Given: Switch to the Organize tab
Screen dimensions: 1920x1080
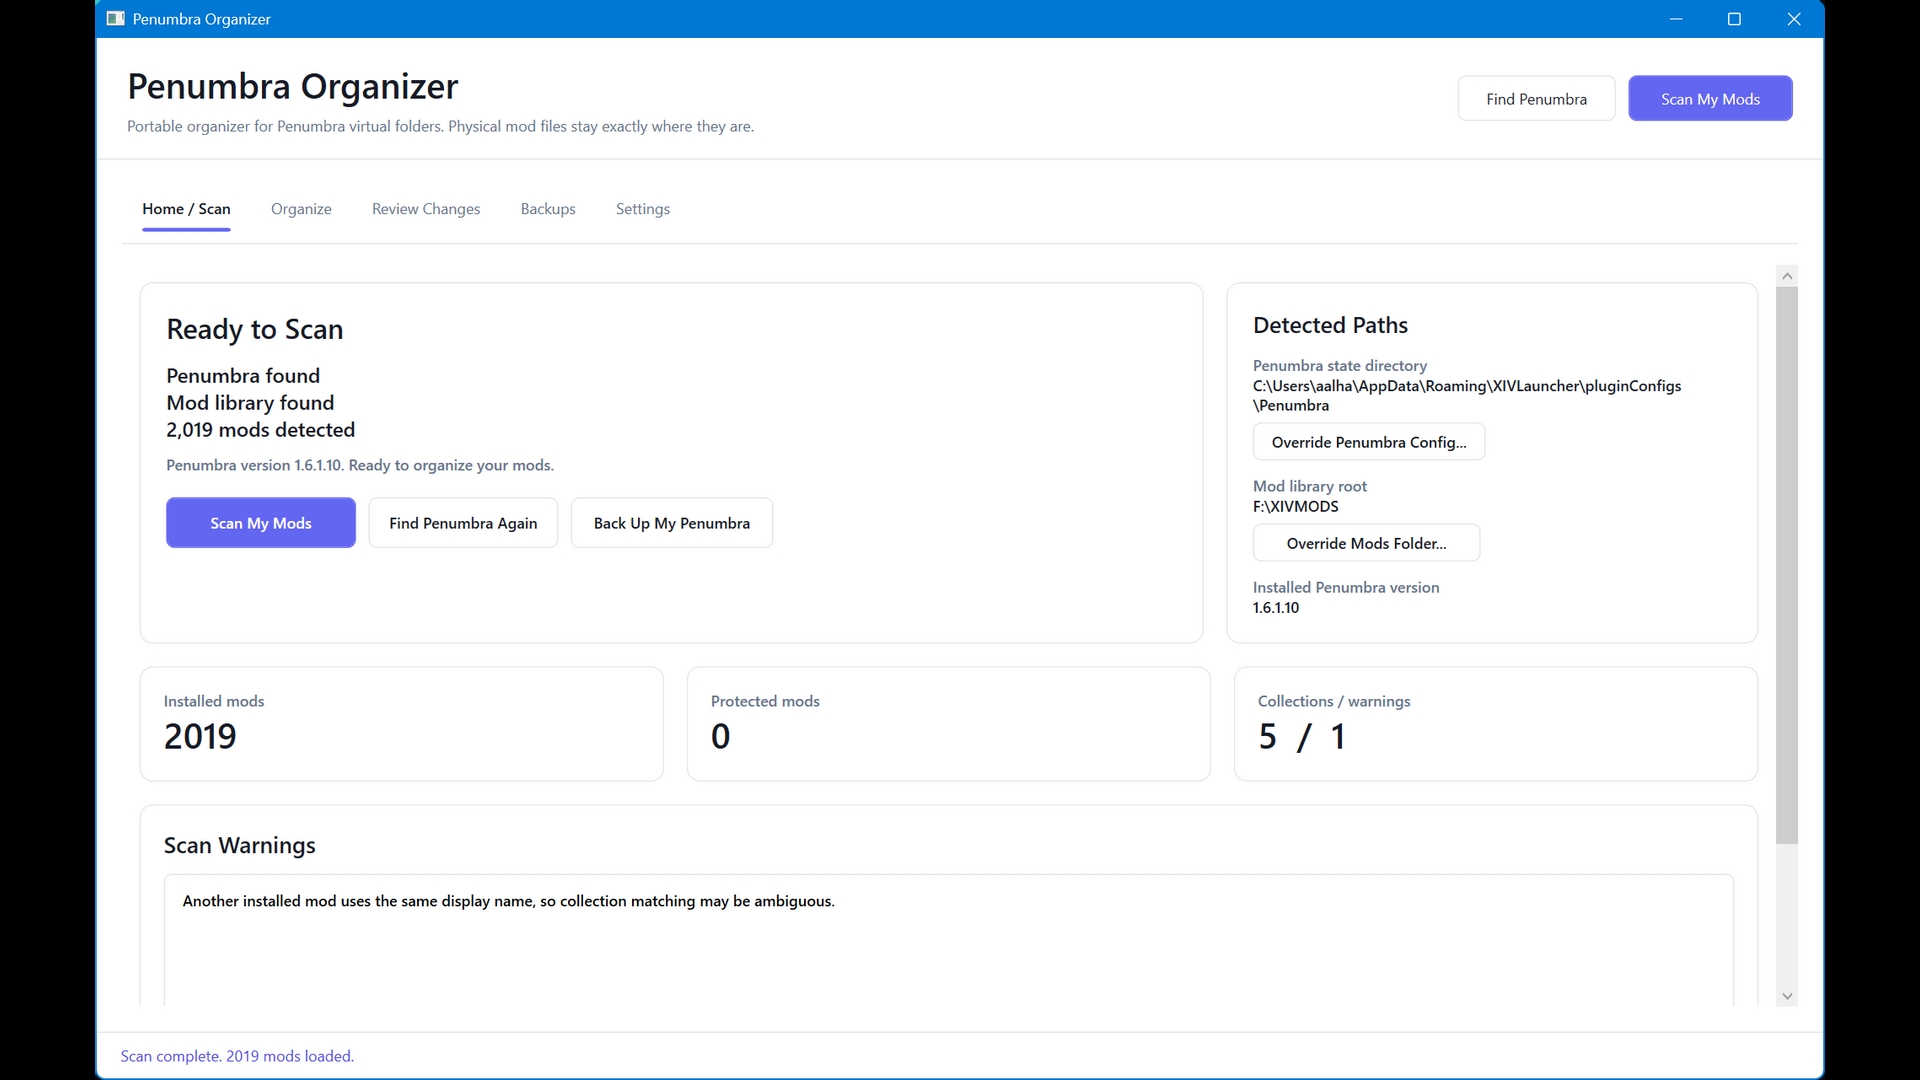Looking at the screenshot, I should tap(301, 209).
